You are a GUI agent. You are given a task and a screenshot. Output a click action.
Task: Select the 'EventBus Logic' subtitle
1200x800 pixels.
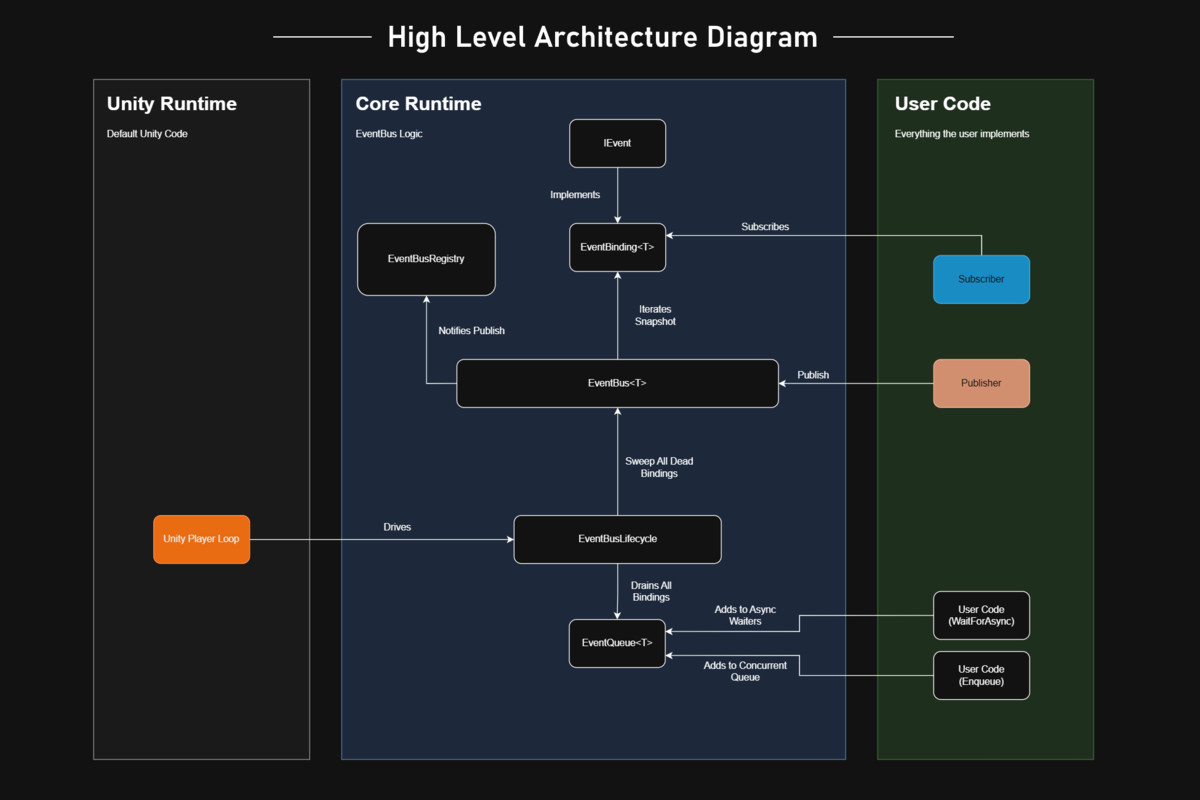pyautogui.click(x=389, y=134)
